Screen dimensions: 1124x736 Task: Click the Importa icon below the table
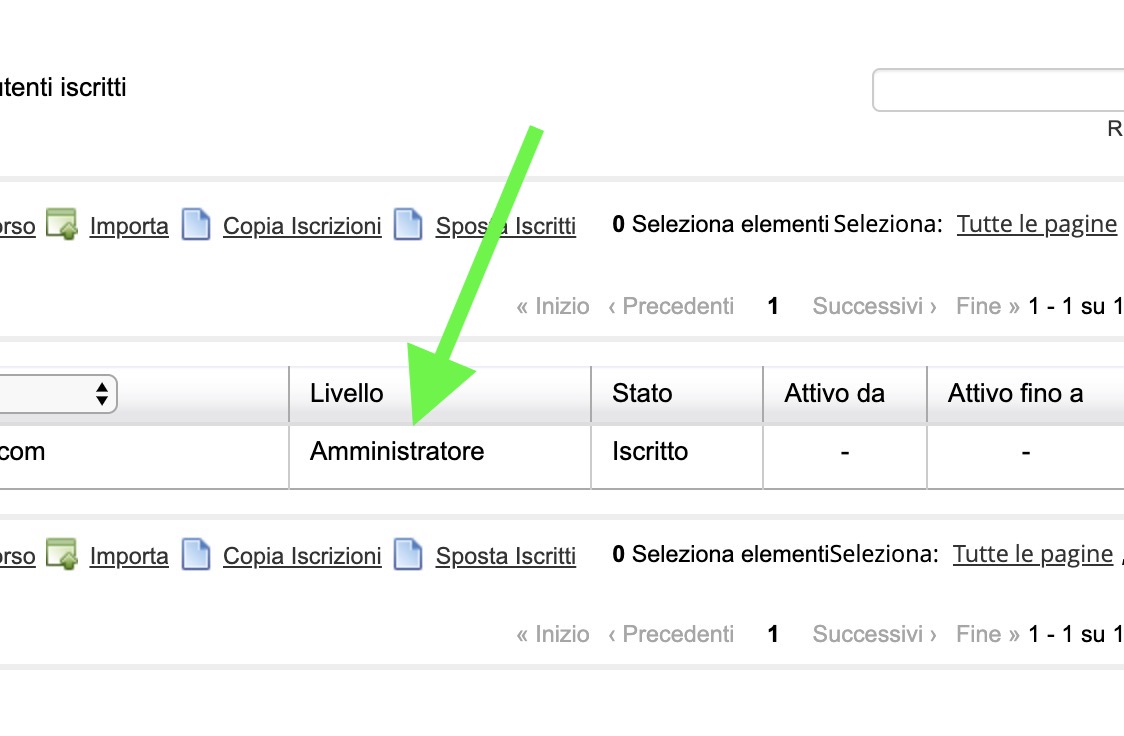point(62,555)
